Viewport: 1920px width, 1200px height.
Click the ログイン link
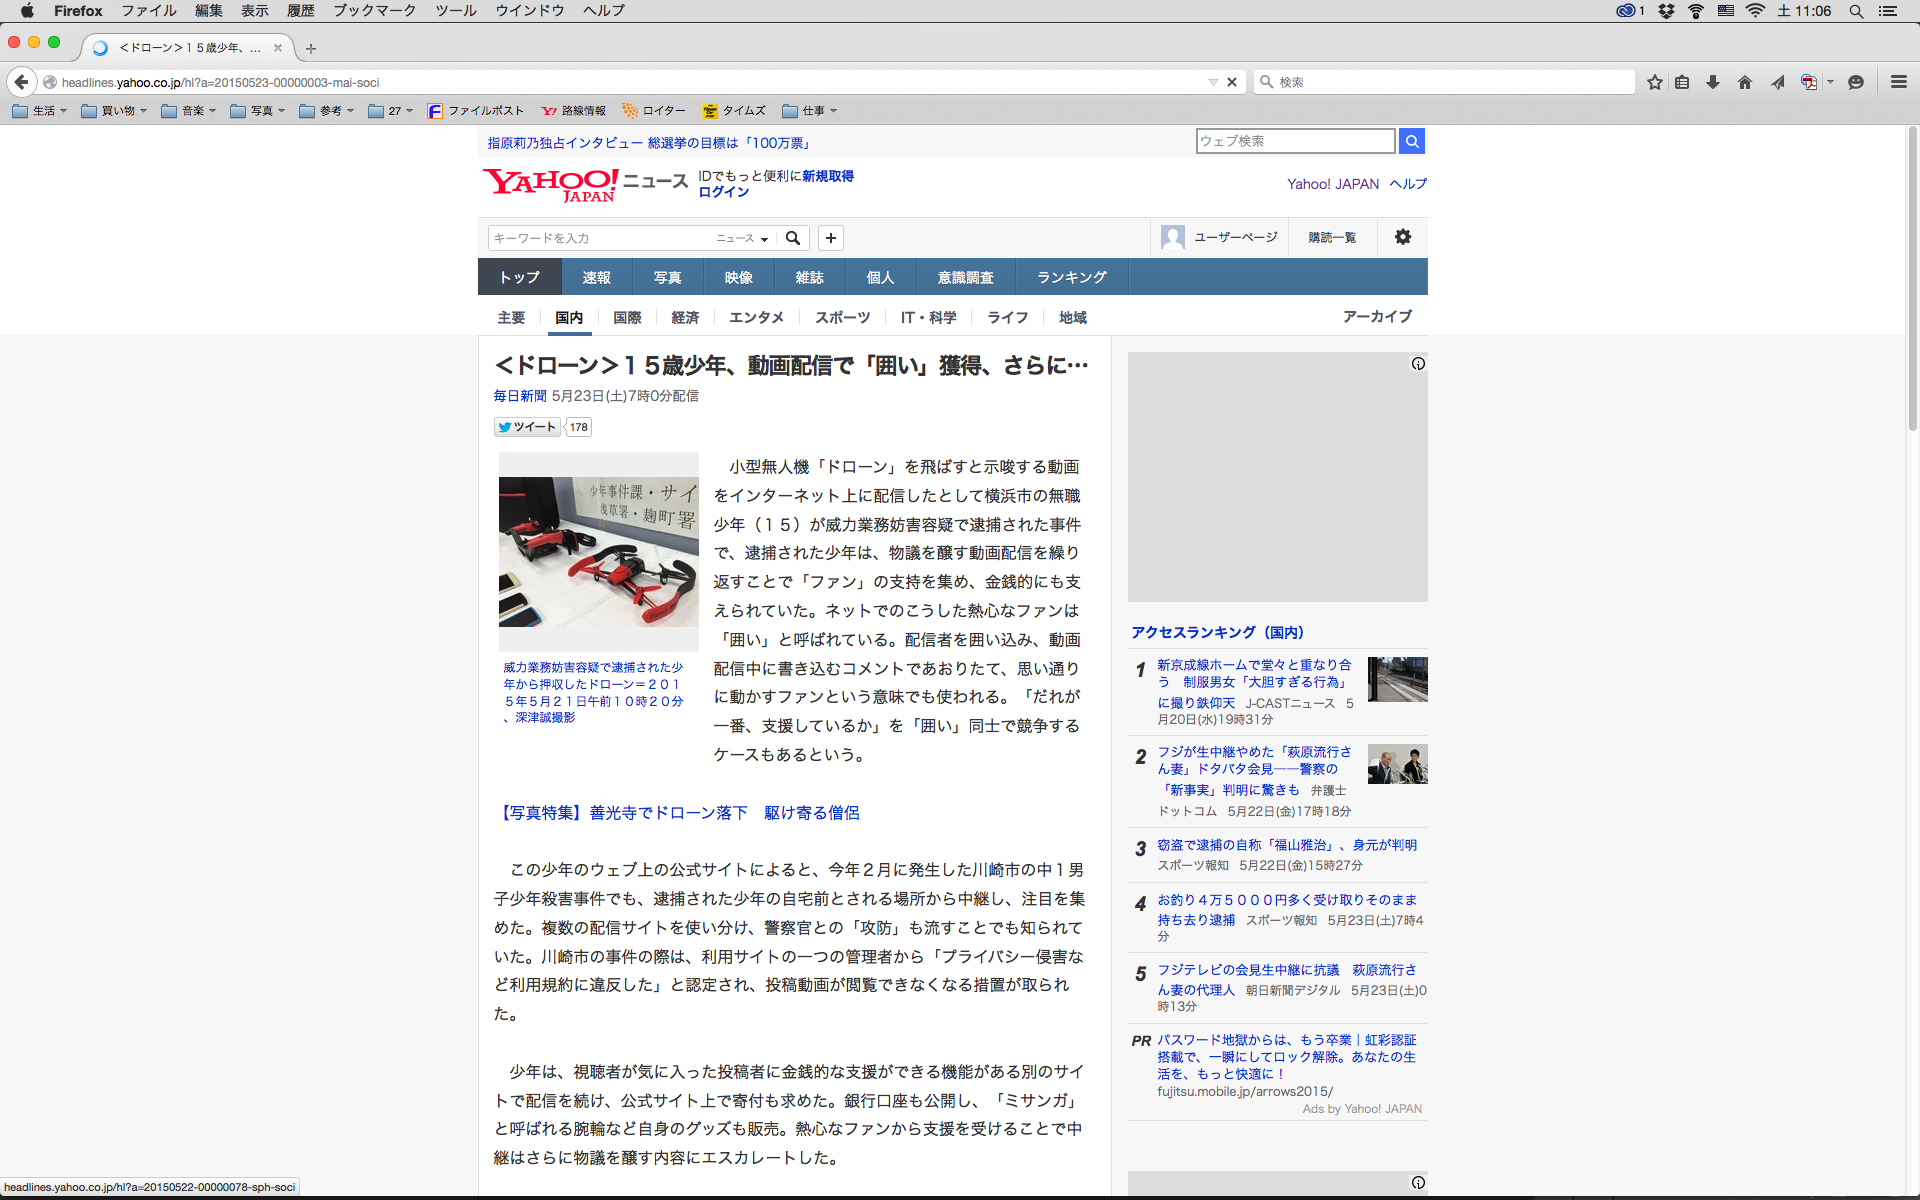tap(723, 192)
